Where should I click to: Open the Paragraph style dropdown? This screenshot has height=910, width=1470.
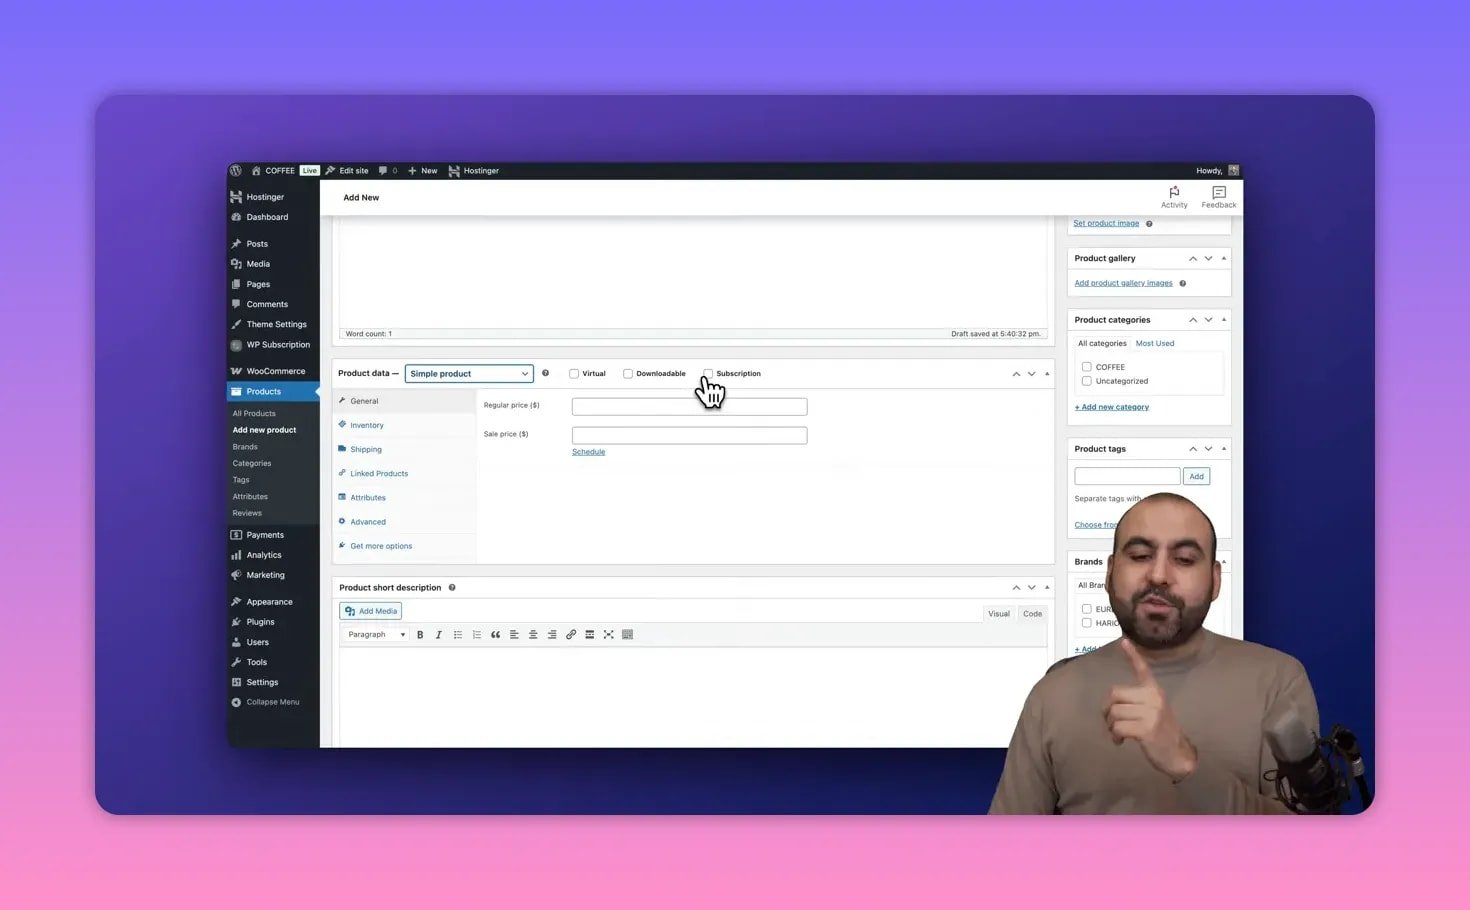[x=375, y=634]
